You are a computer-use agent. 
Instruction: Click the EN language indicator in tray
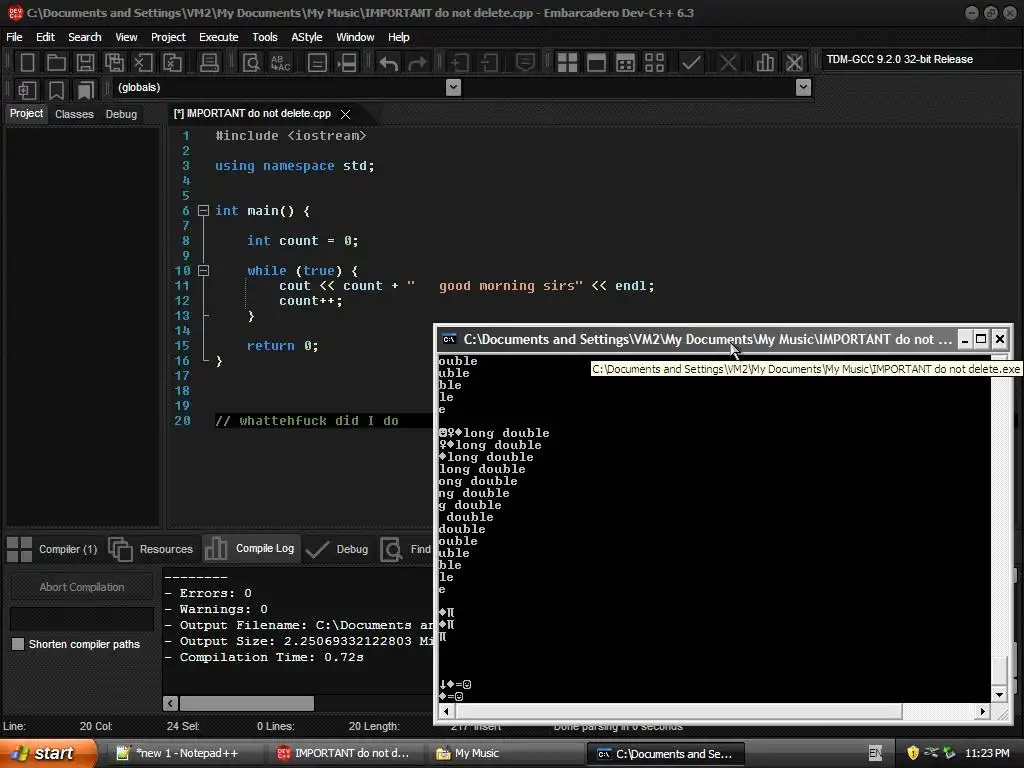[x=875, y=753]
